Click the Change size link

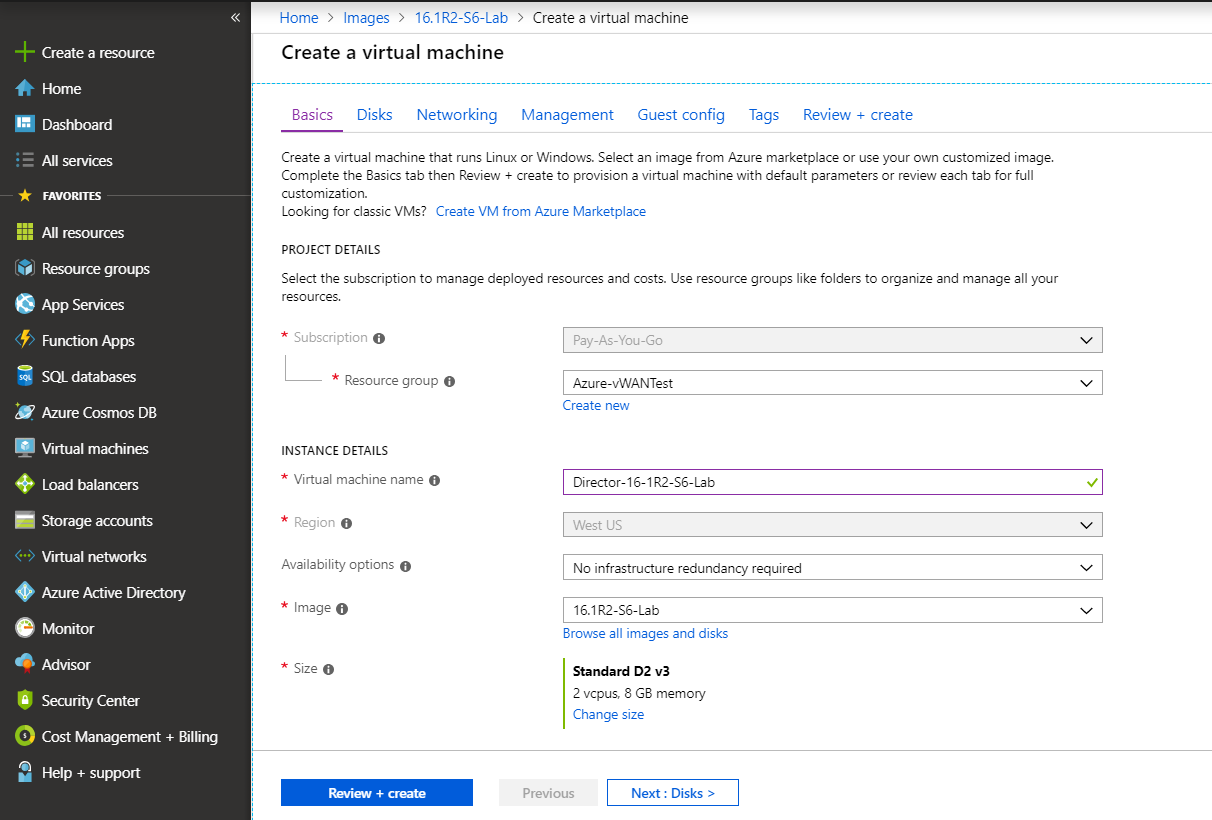(608, 714)
